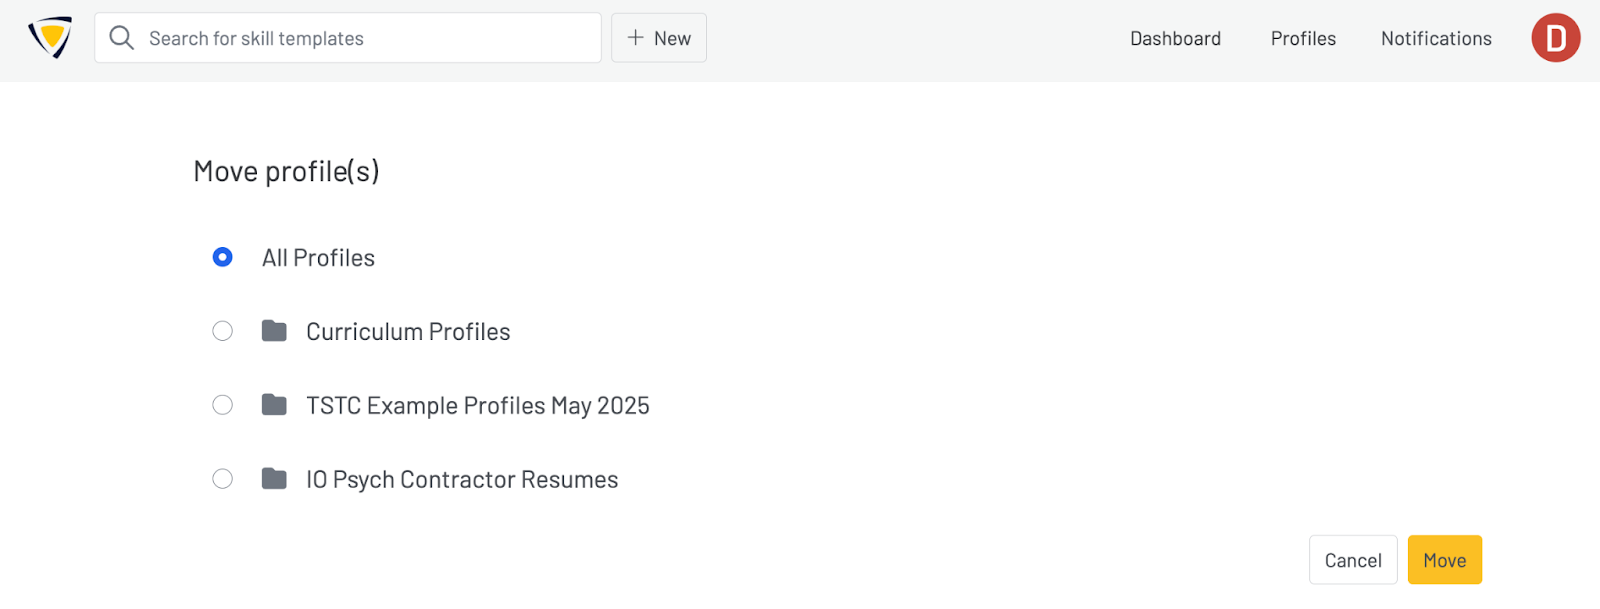The image size is (1600, 609).
Task: Open the Dashboard page
Action: 1175,38
